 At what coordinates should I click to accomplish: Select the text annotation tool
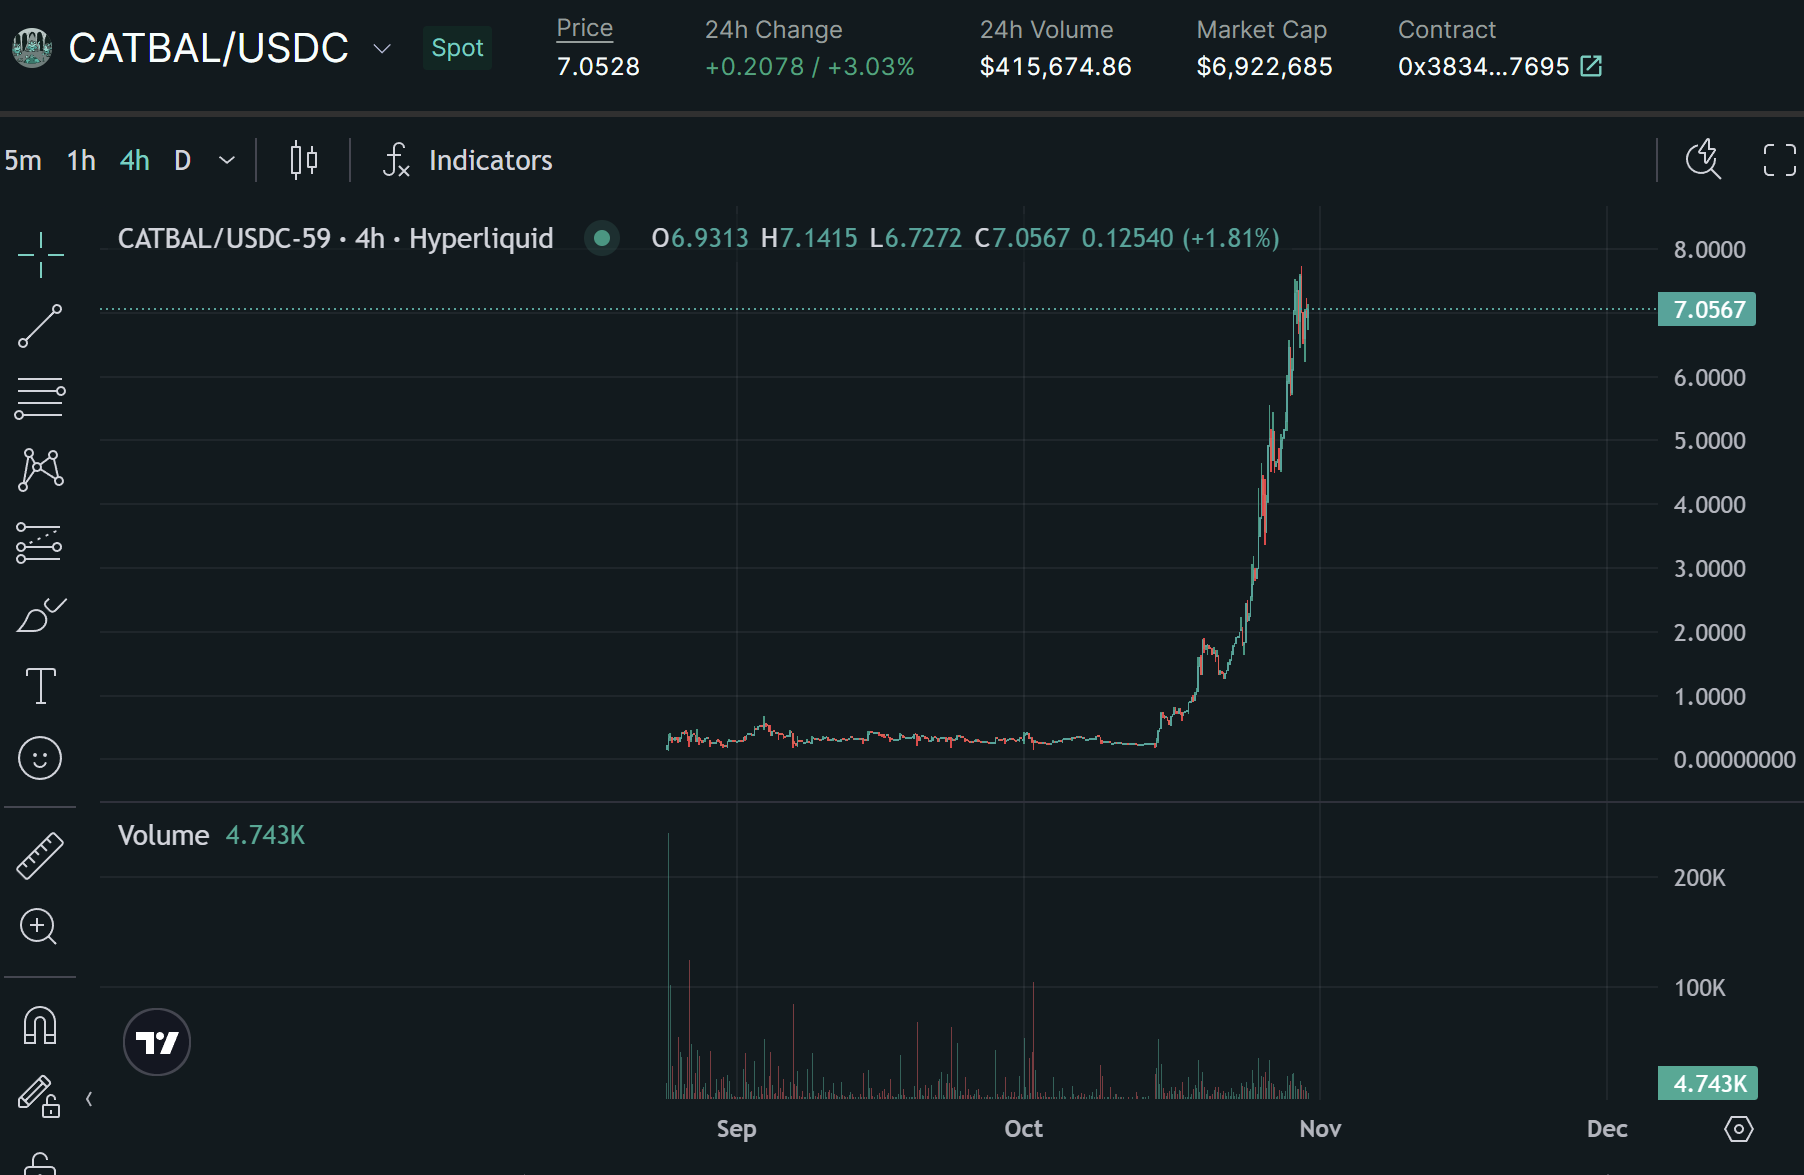point(40,686)
